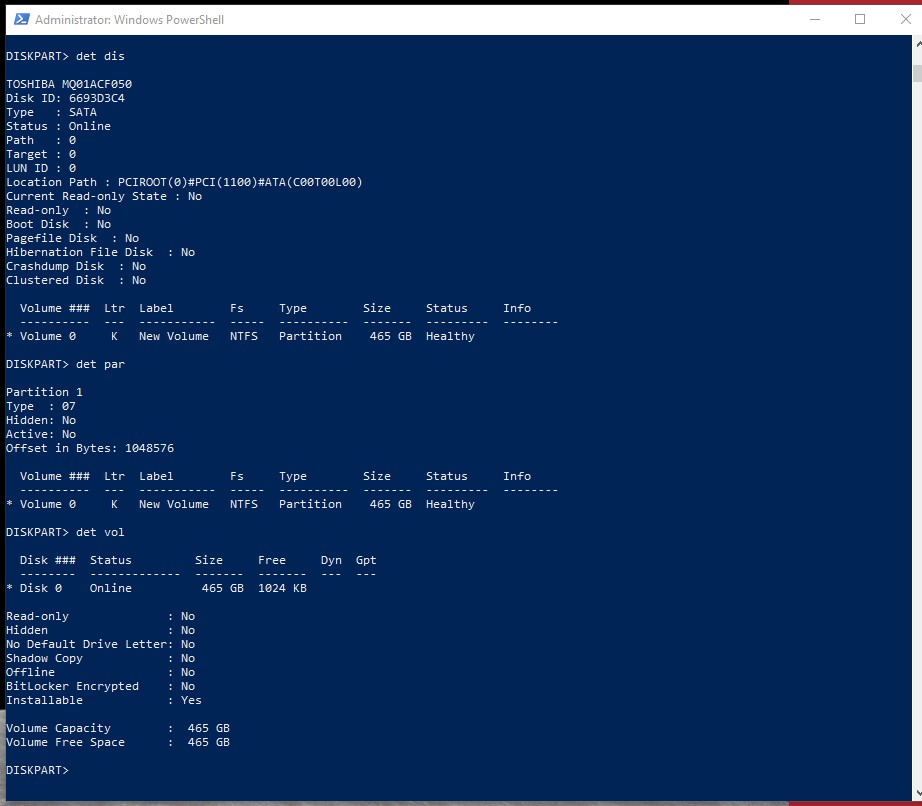Minimize the PowerShell window

point(814,19)
